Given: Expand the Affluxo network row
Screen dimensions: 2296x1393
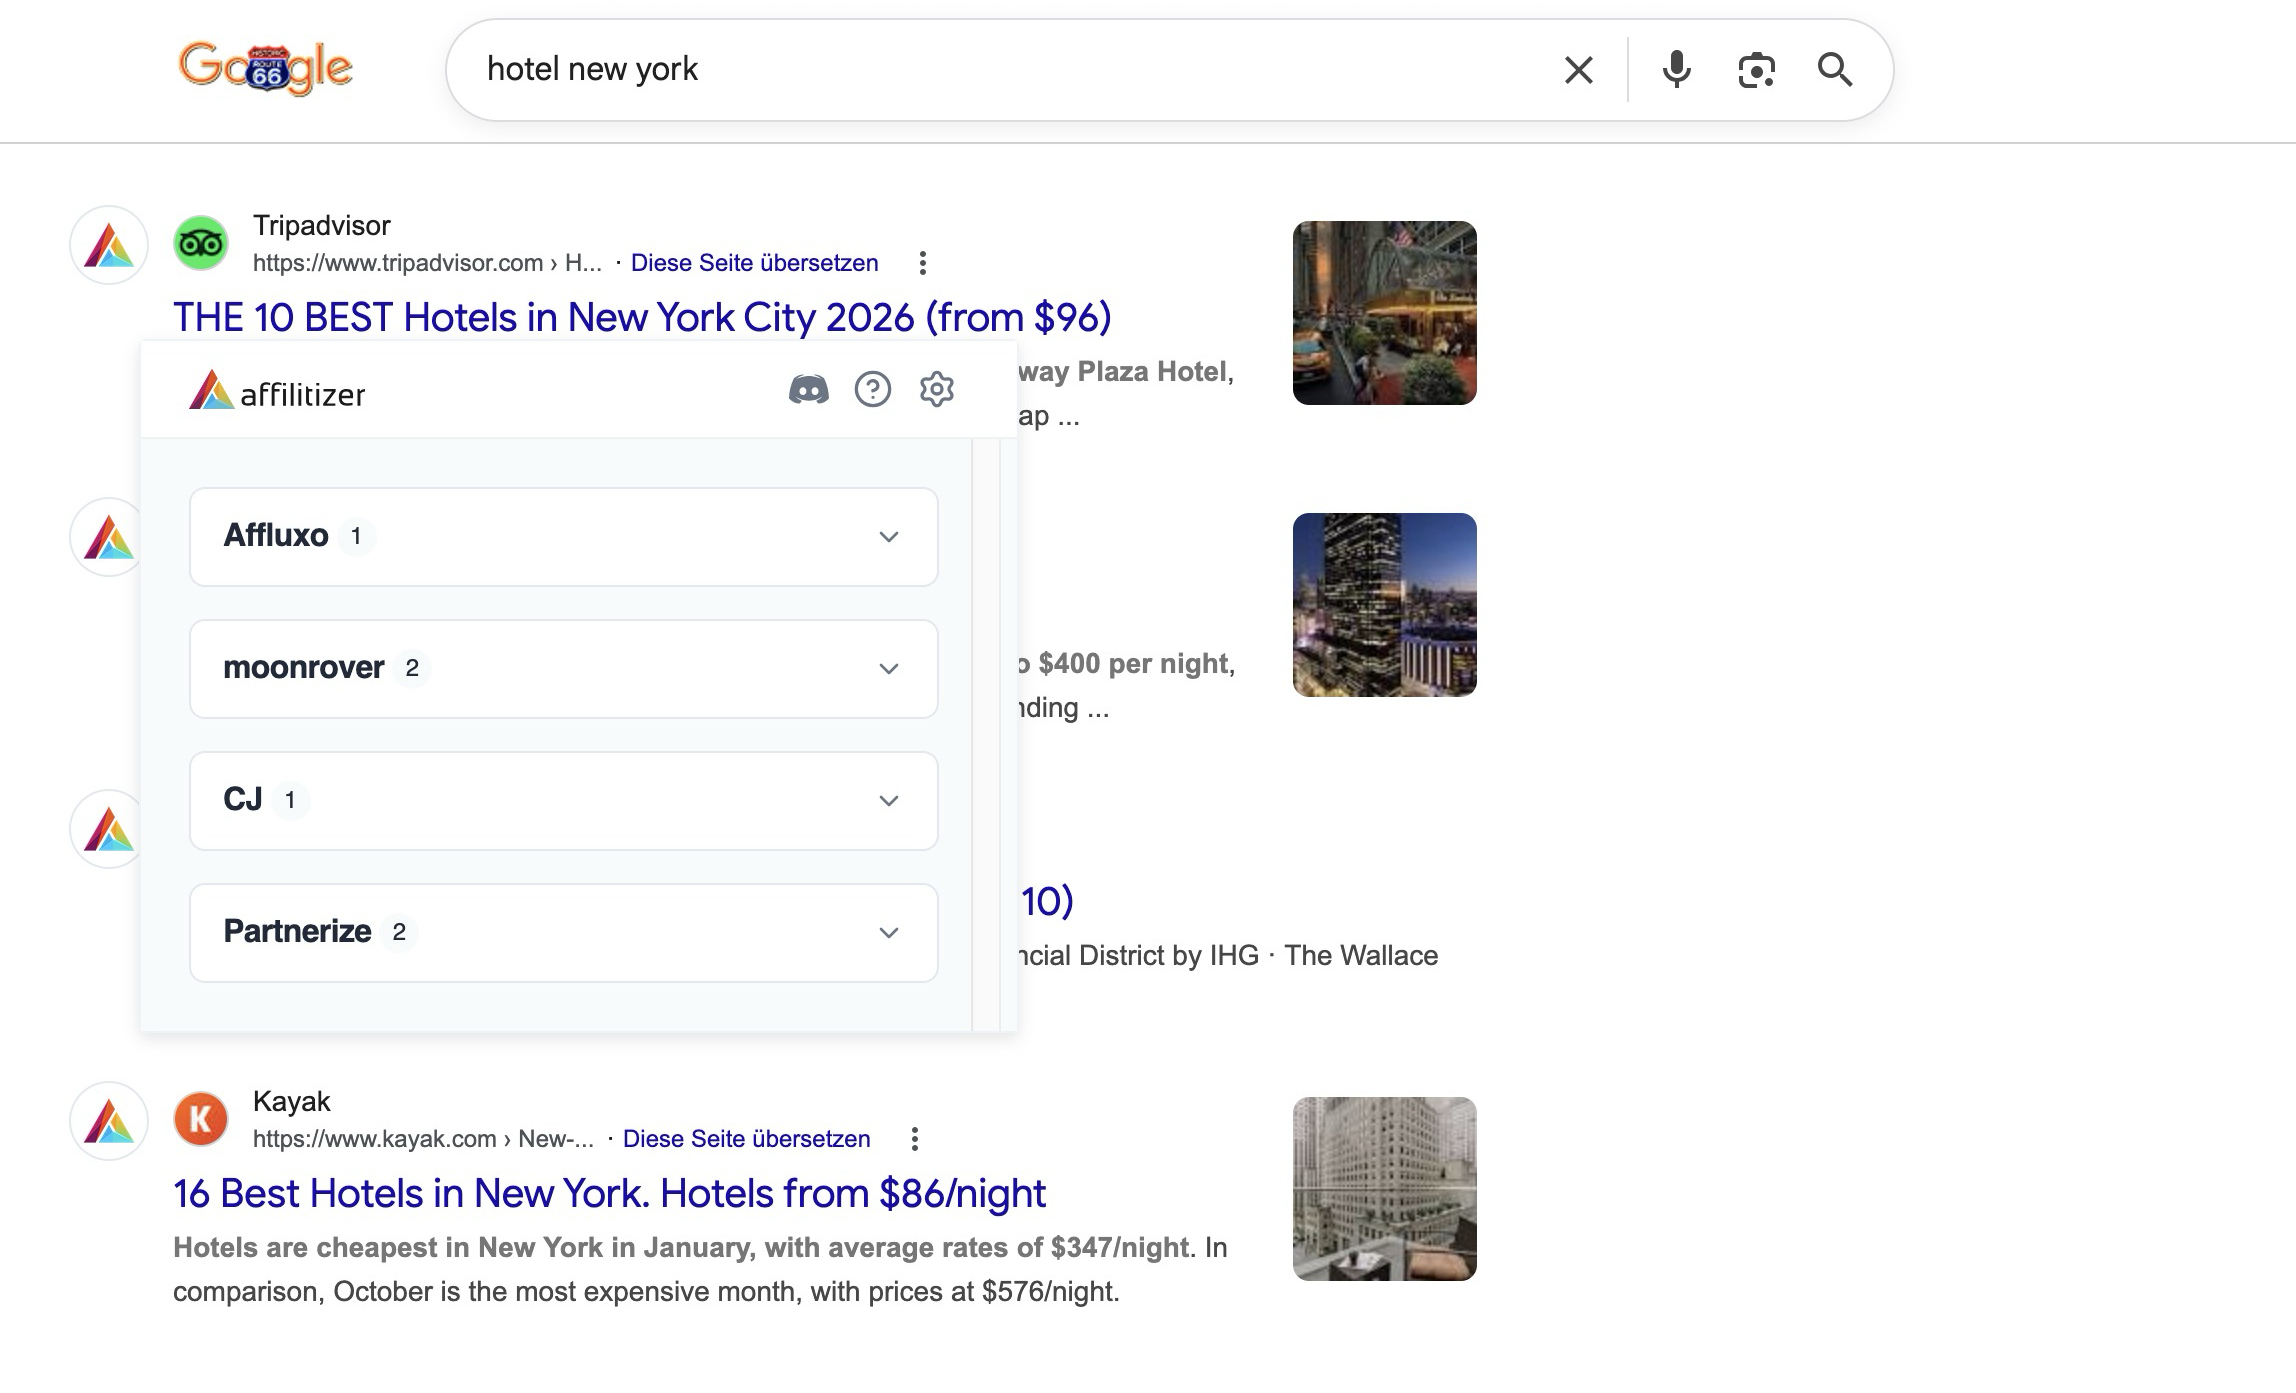Looking at the screenshot, I should pyautogui.click(x=564, y=537).
